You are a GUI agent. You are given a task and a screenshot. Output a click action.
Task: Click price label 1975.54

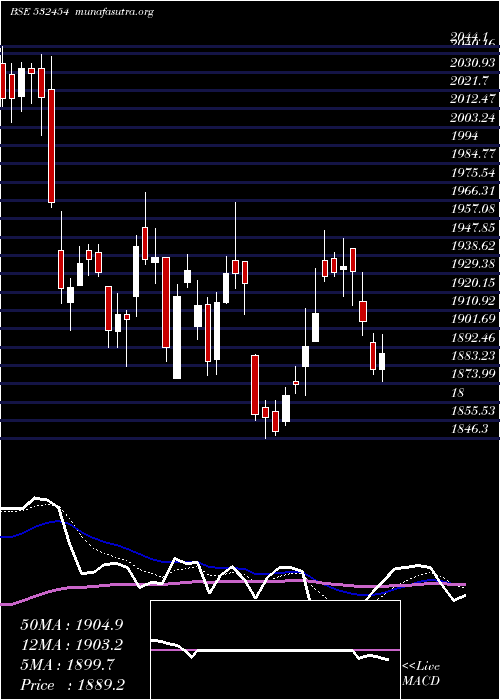(x=473, y=173)
